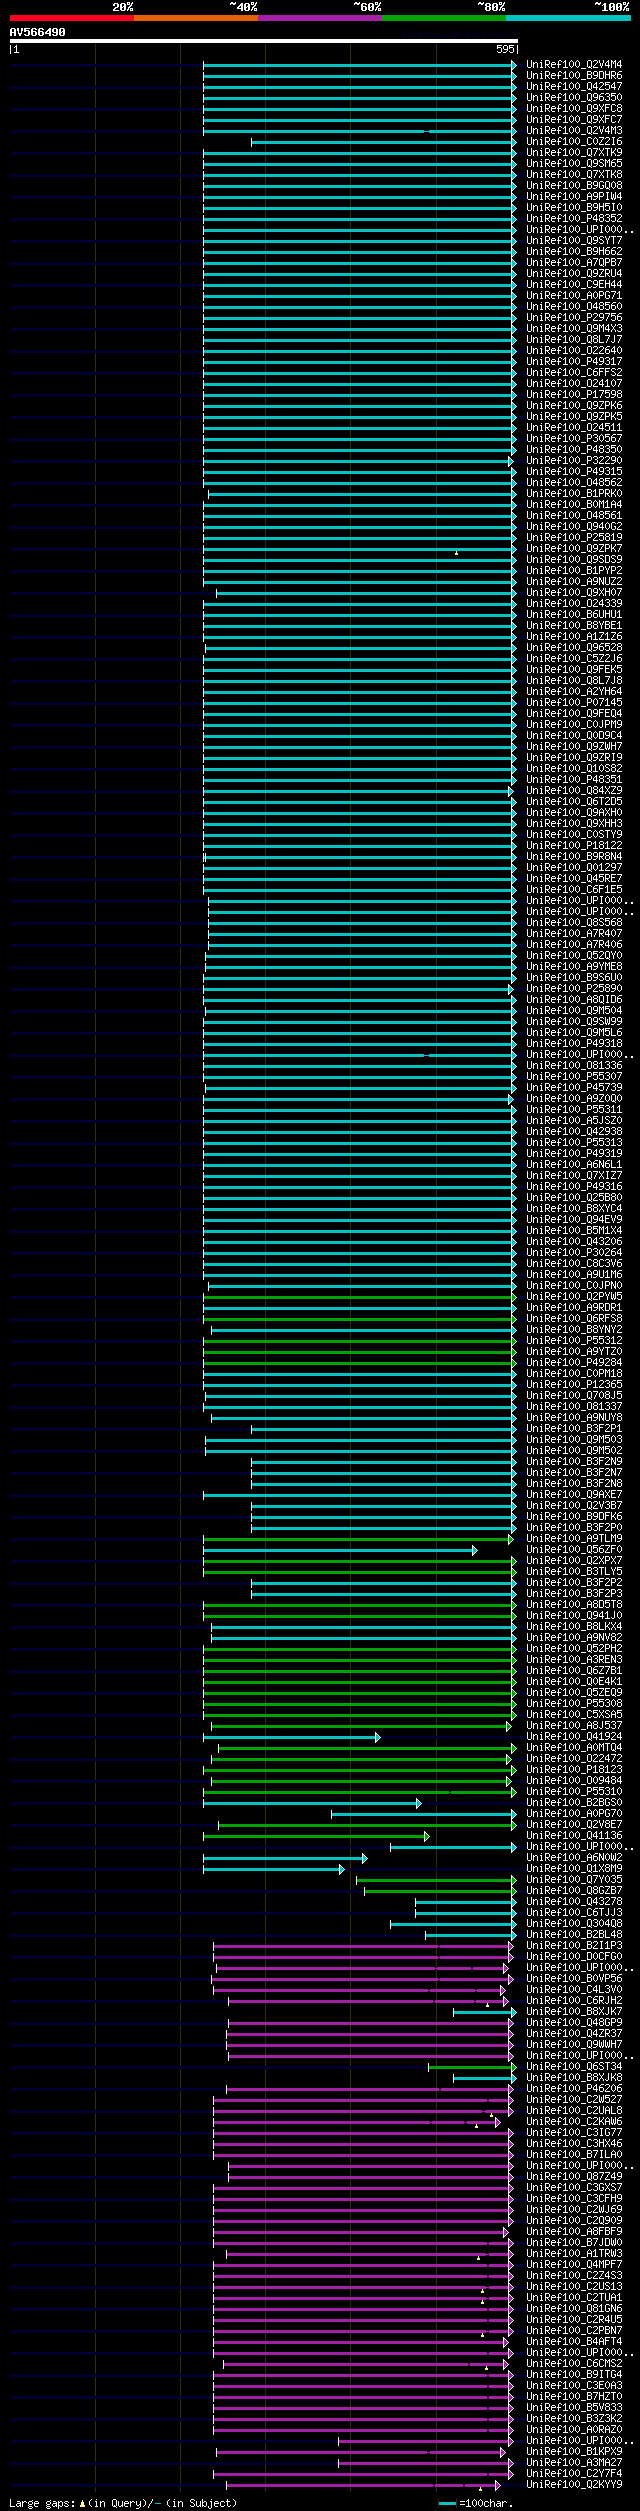
Task: Click the red identity legend segment
Action: (x=71, y=18)
